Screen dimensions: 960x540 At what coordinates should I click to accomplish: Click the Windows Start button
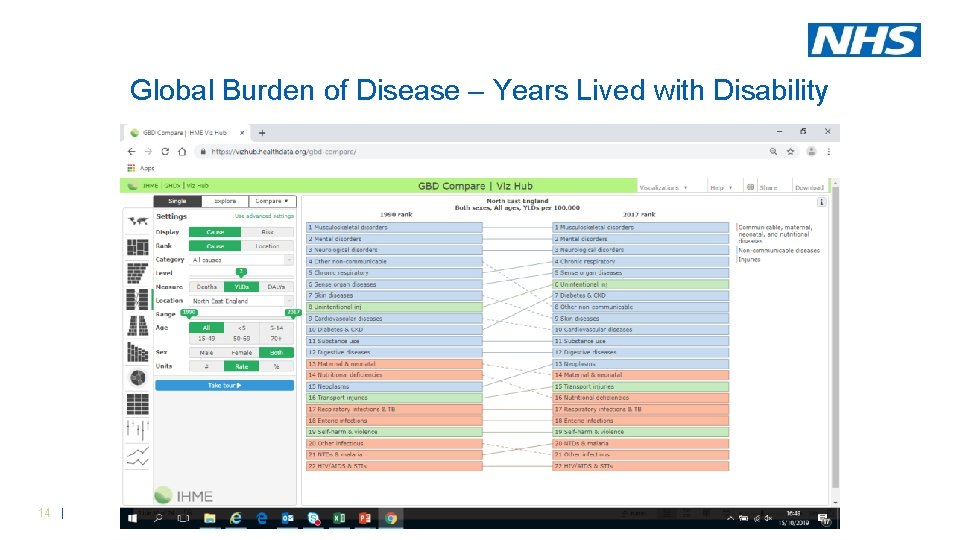(x=132, y=519)
